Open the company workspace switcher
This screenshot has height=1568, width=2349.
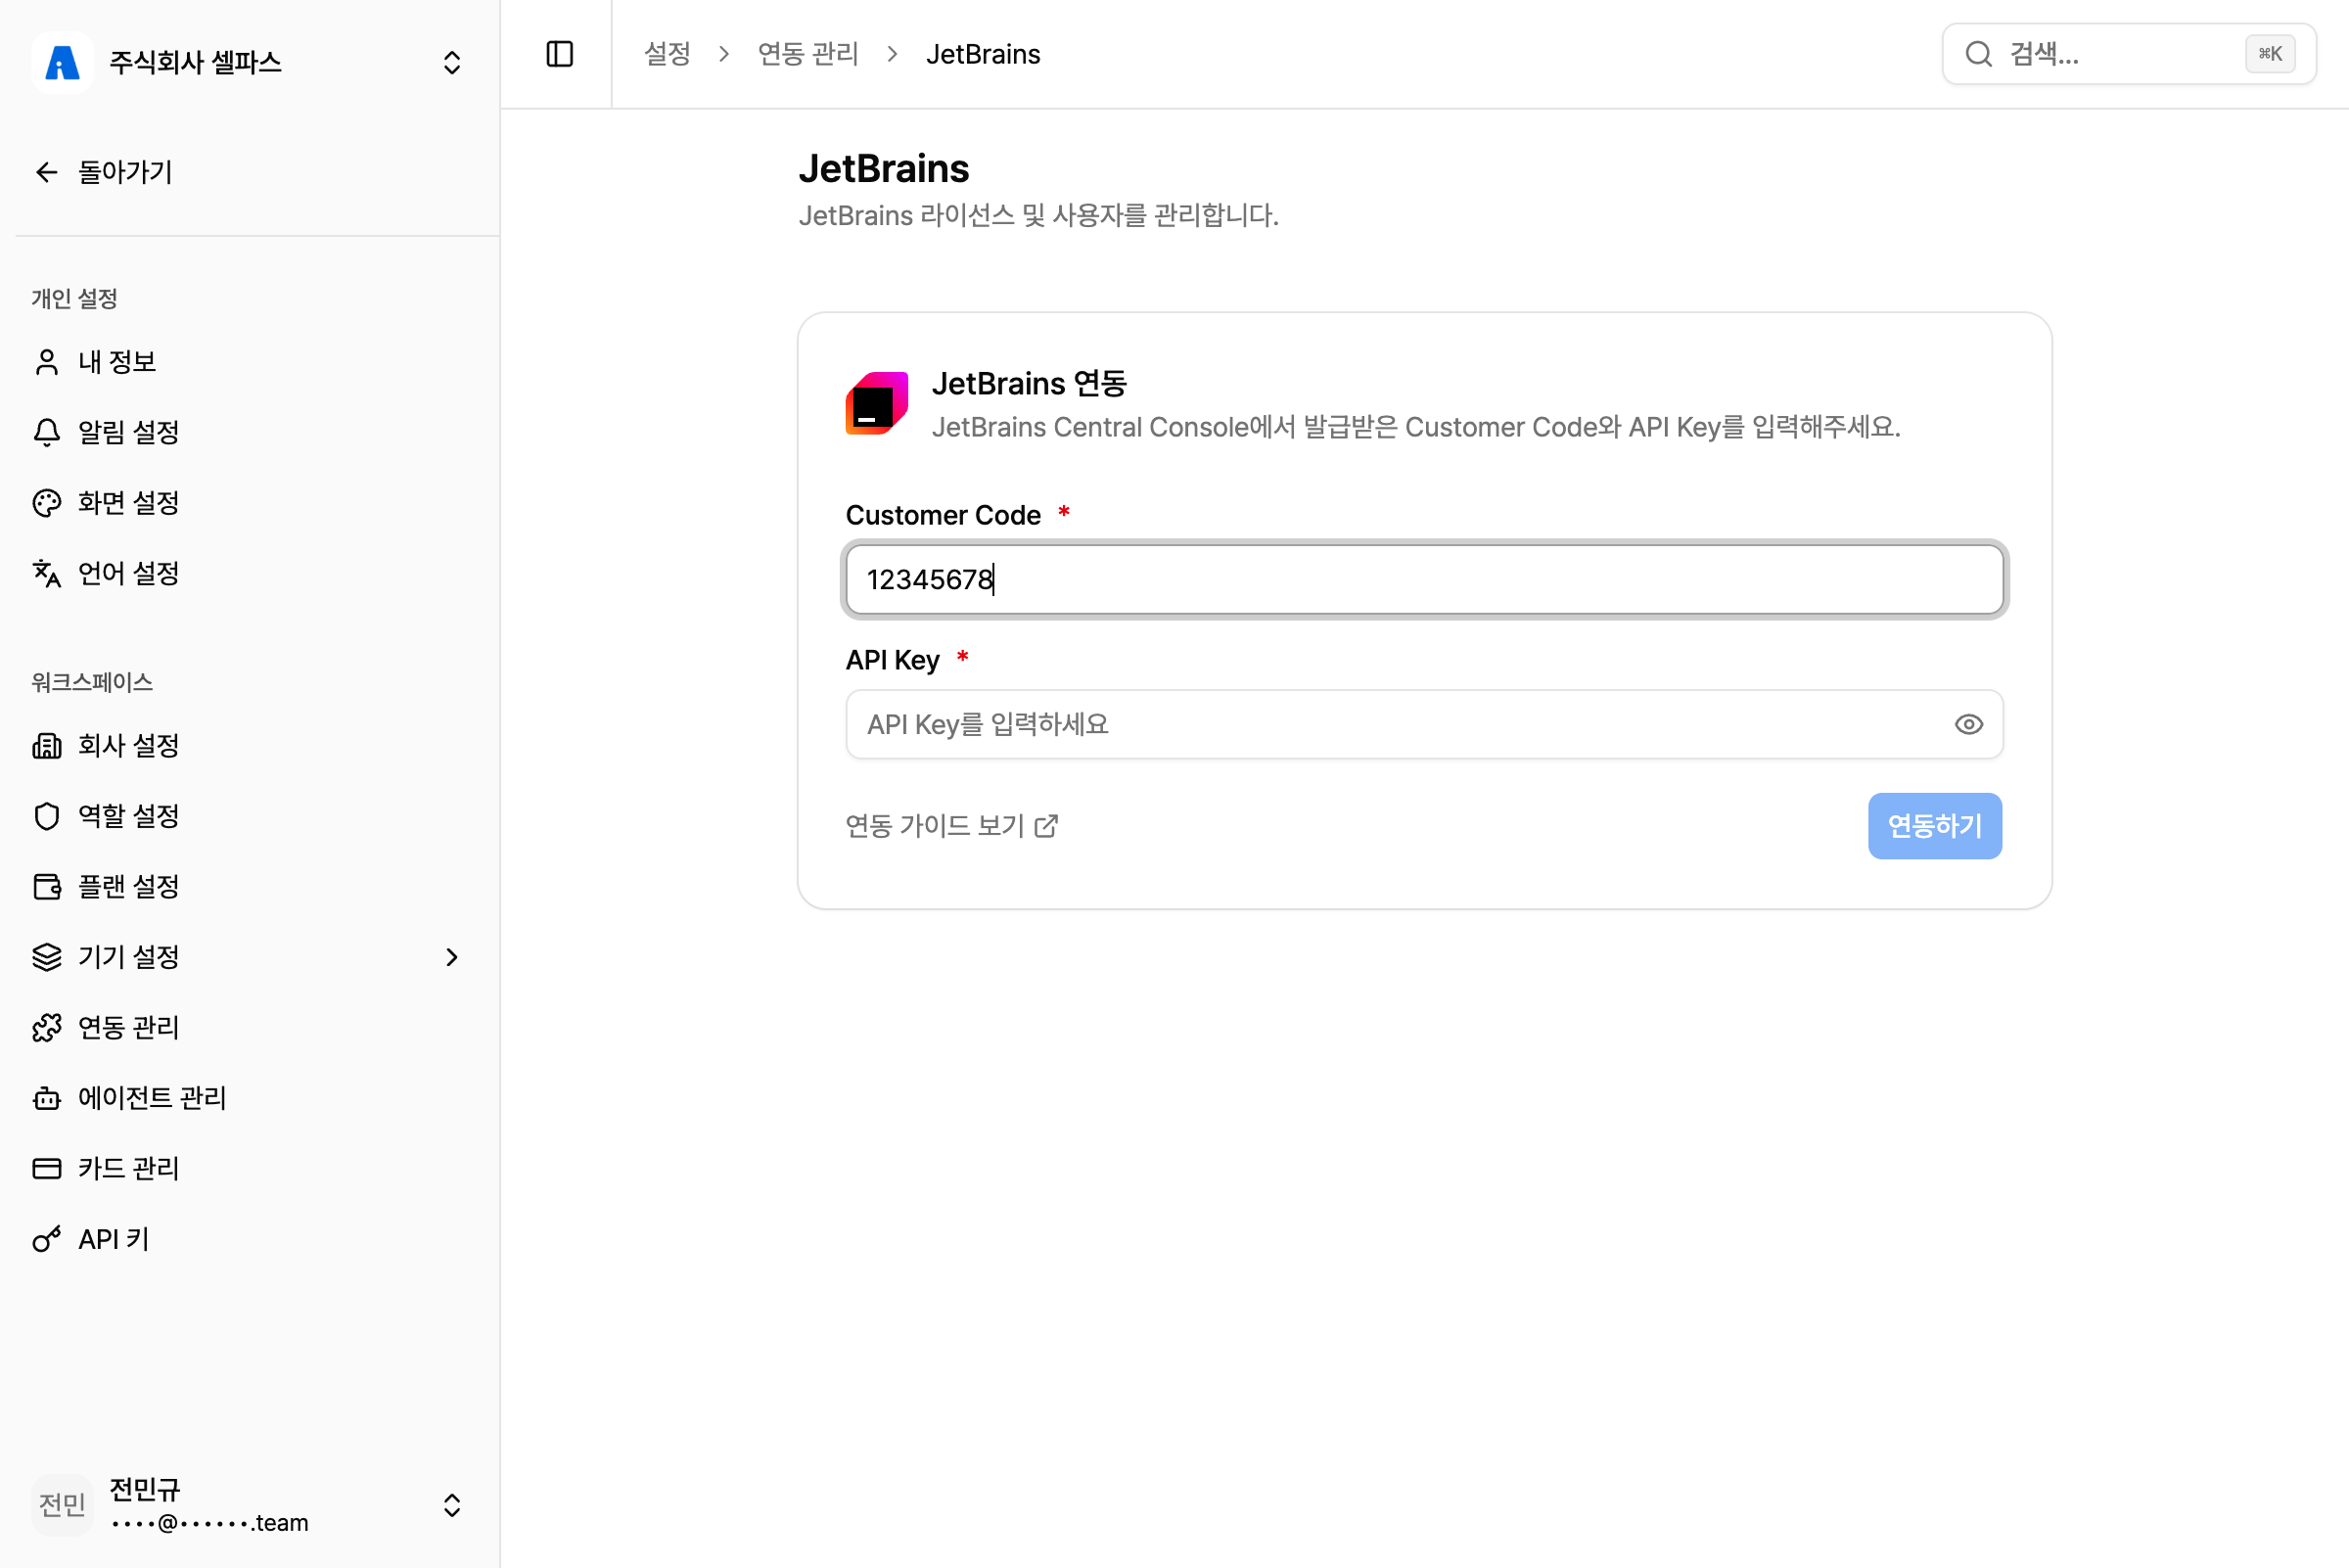click(250, 62)
